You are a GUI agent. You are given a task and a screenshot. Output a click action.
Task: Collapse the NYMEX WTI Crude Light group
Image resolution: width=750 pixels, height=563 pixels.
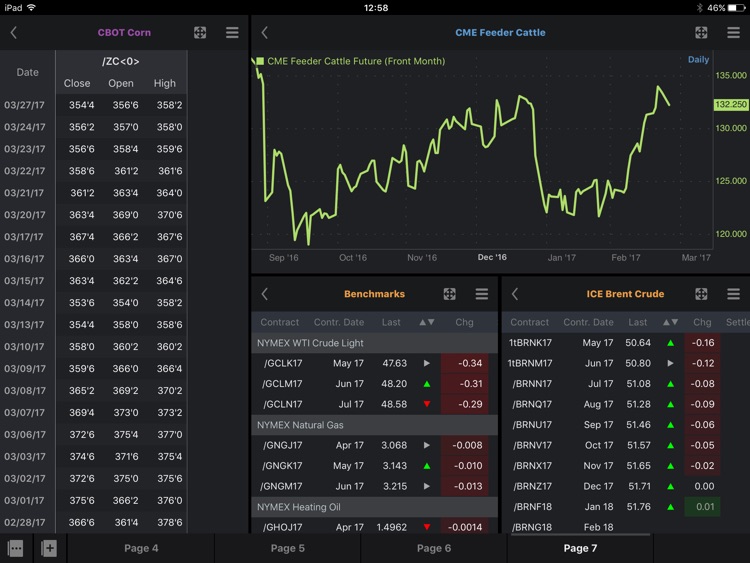(375, 343)
